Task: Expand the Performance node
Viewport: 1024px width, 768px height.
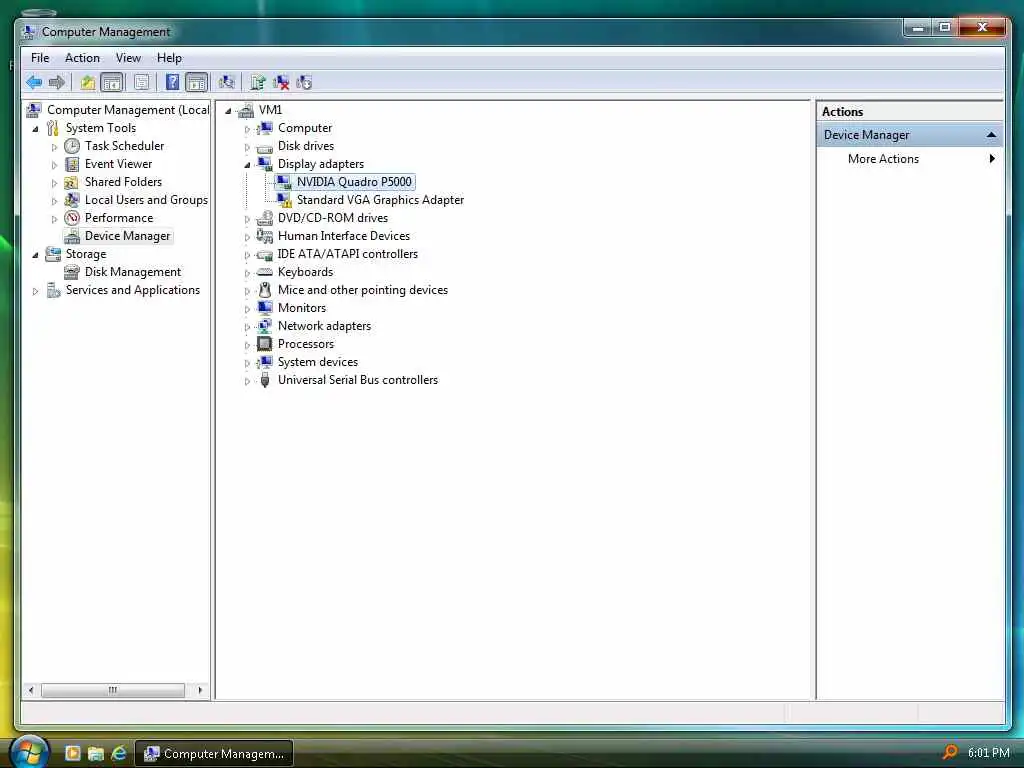Action: pos(54,219)
